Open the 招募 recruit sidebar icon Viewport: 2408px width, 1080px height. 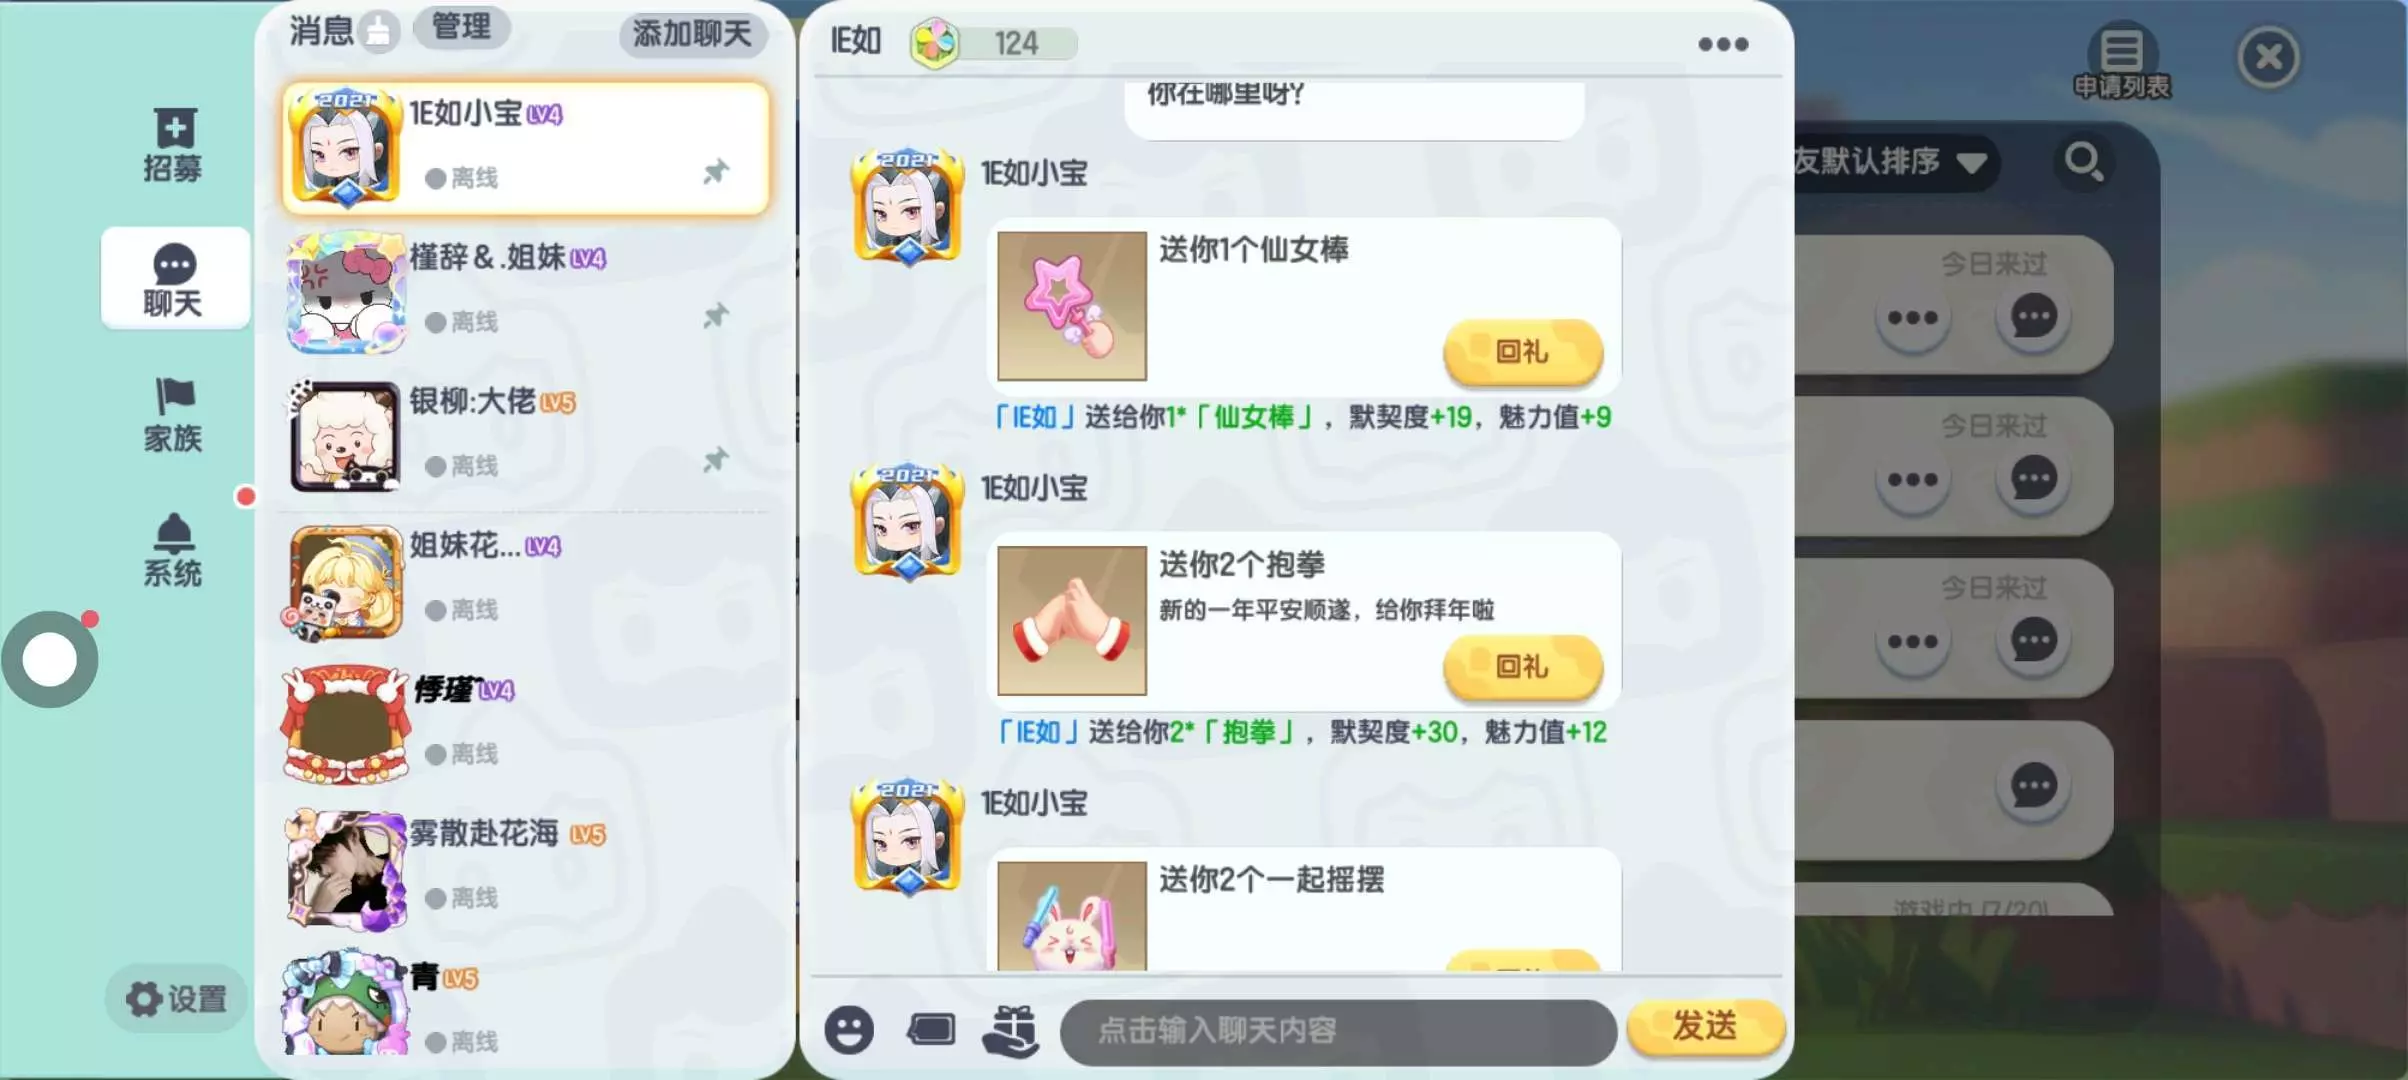(173, 145)
